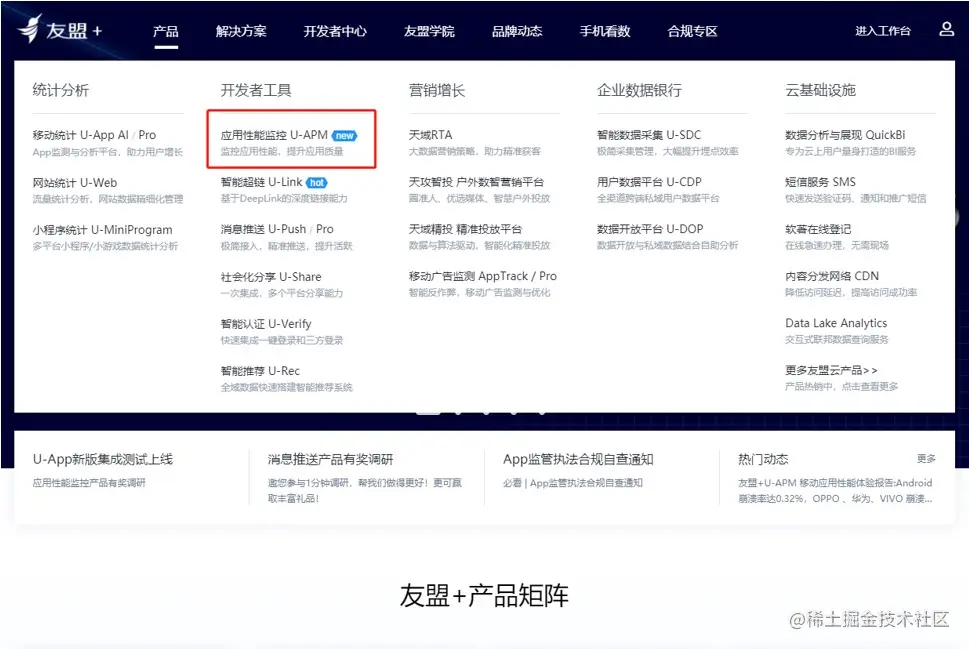Open 网站统计 U-Web

tap(75, 182)
